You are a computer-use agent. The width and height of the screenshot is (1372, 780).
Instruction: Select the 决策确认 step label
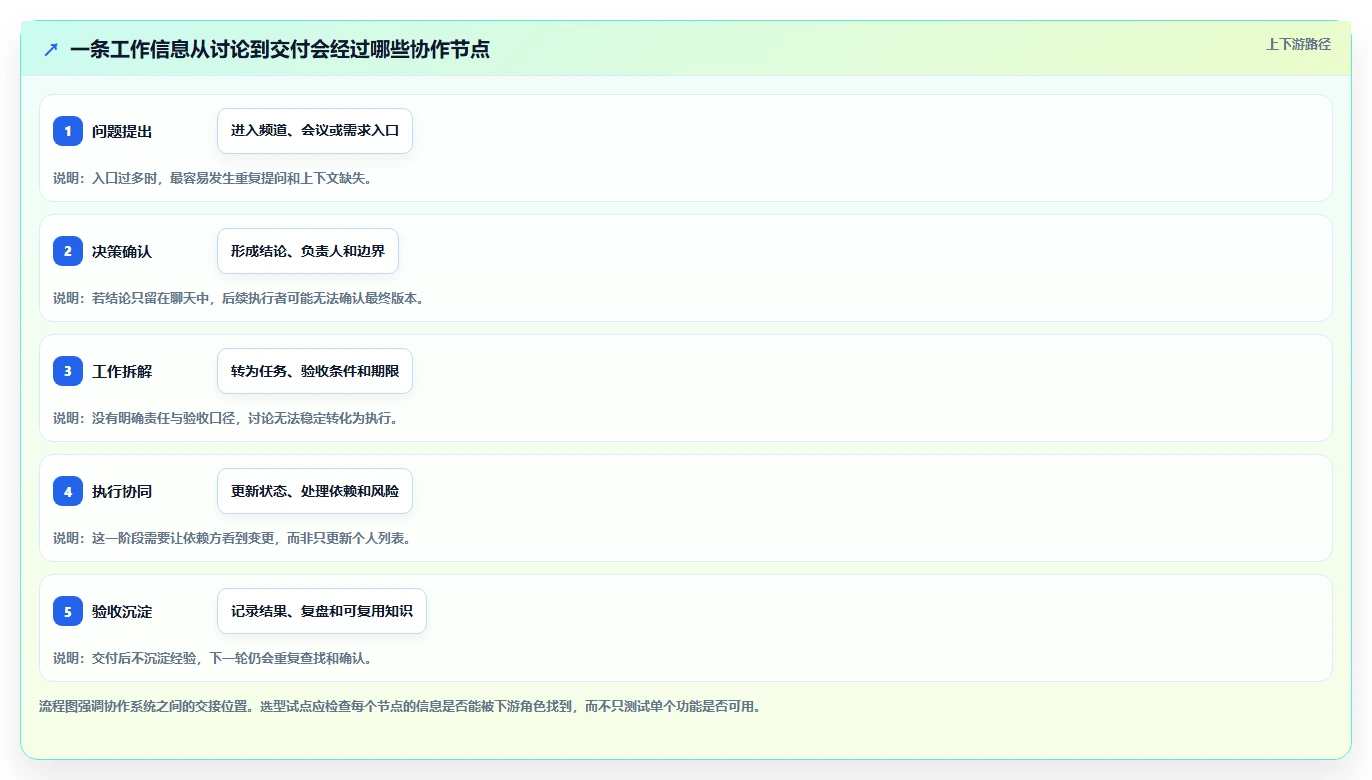122,251
